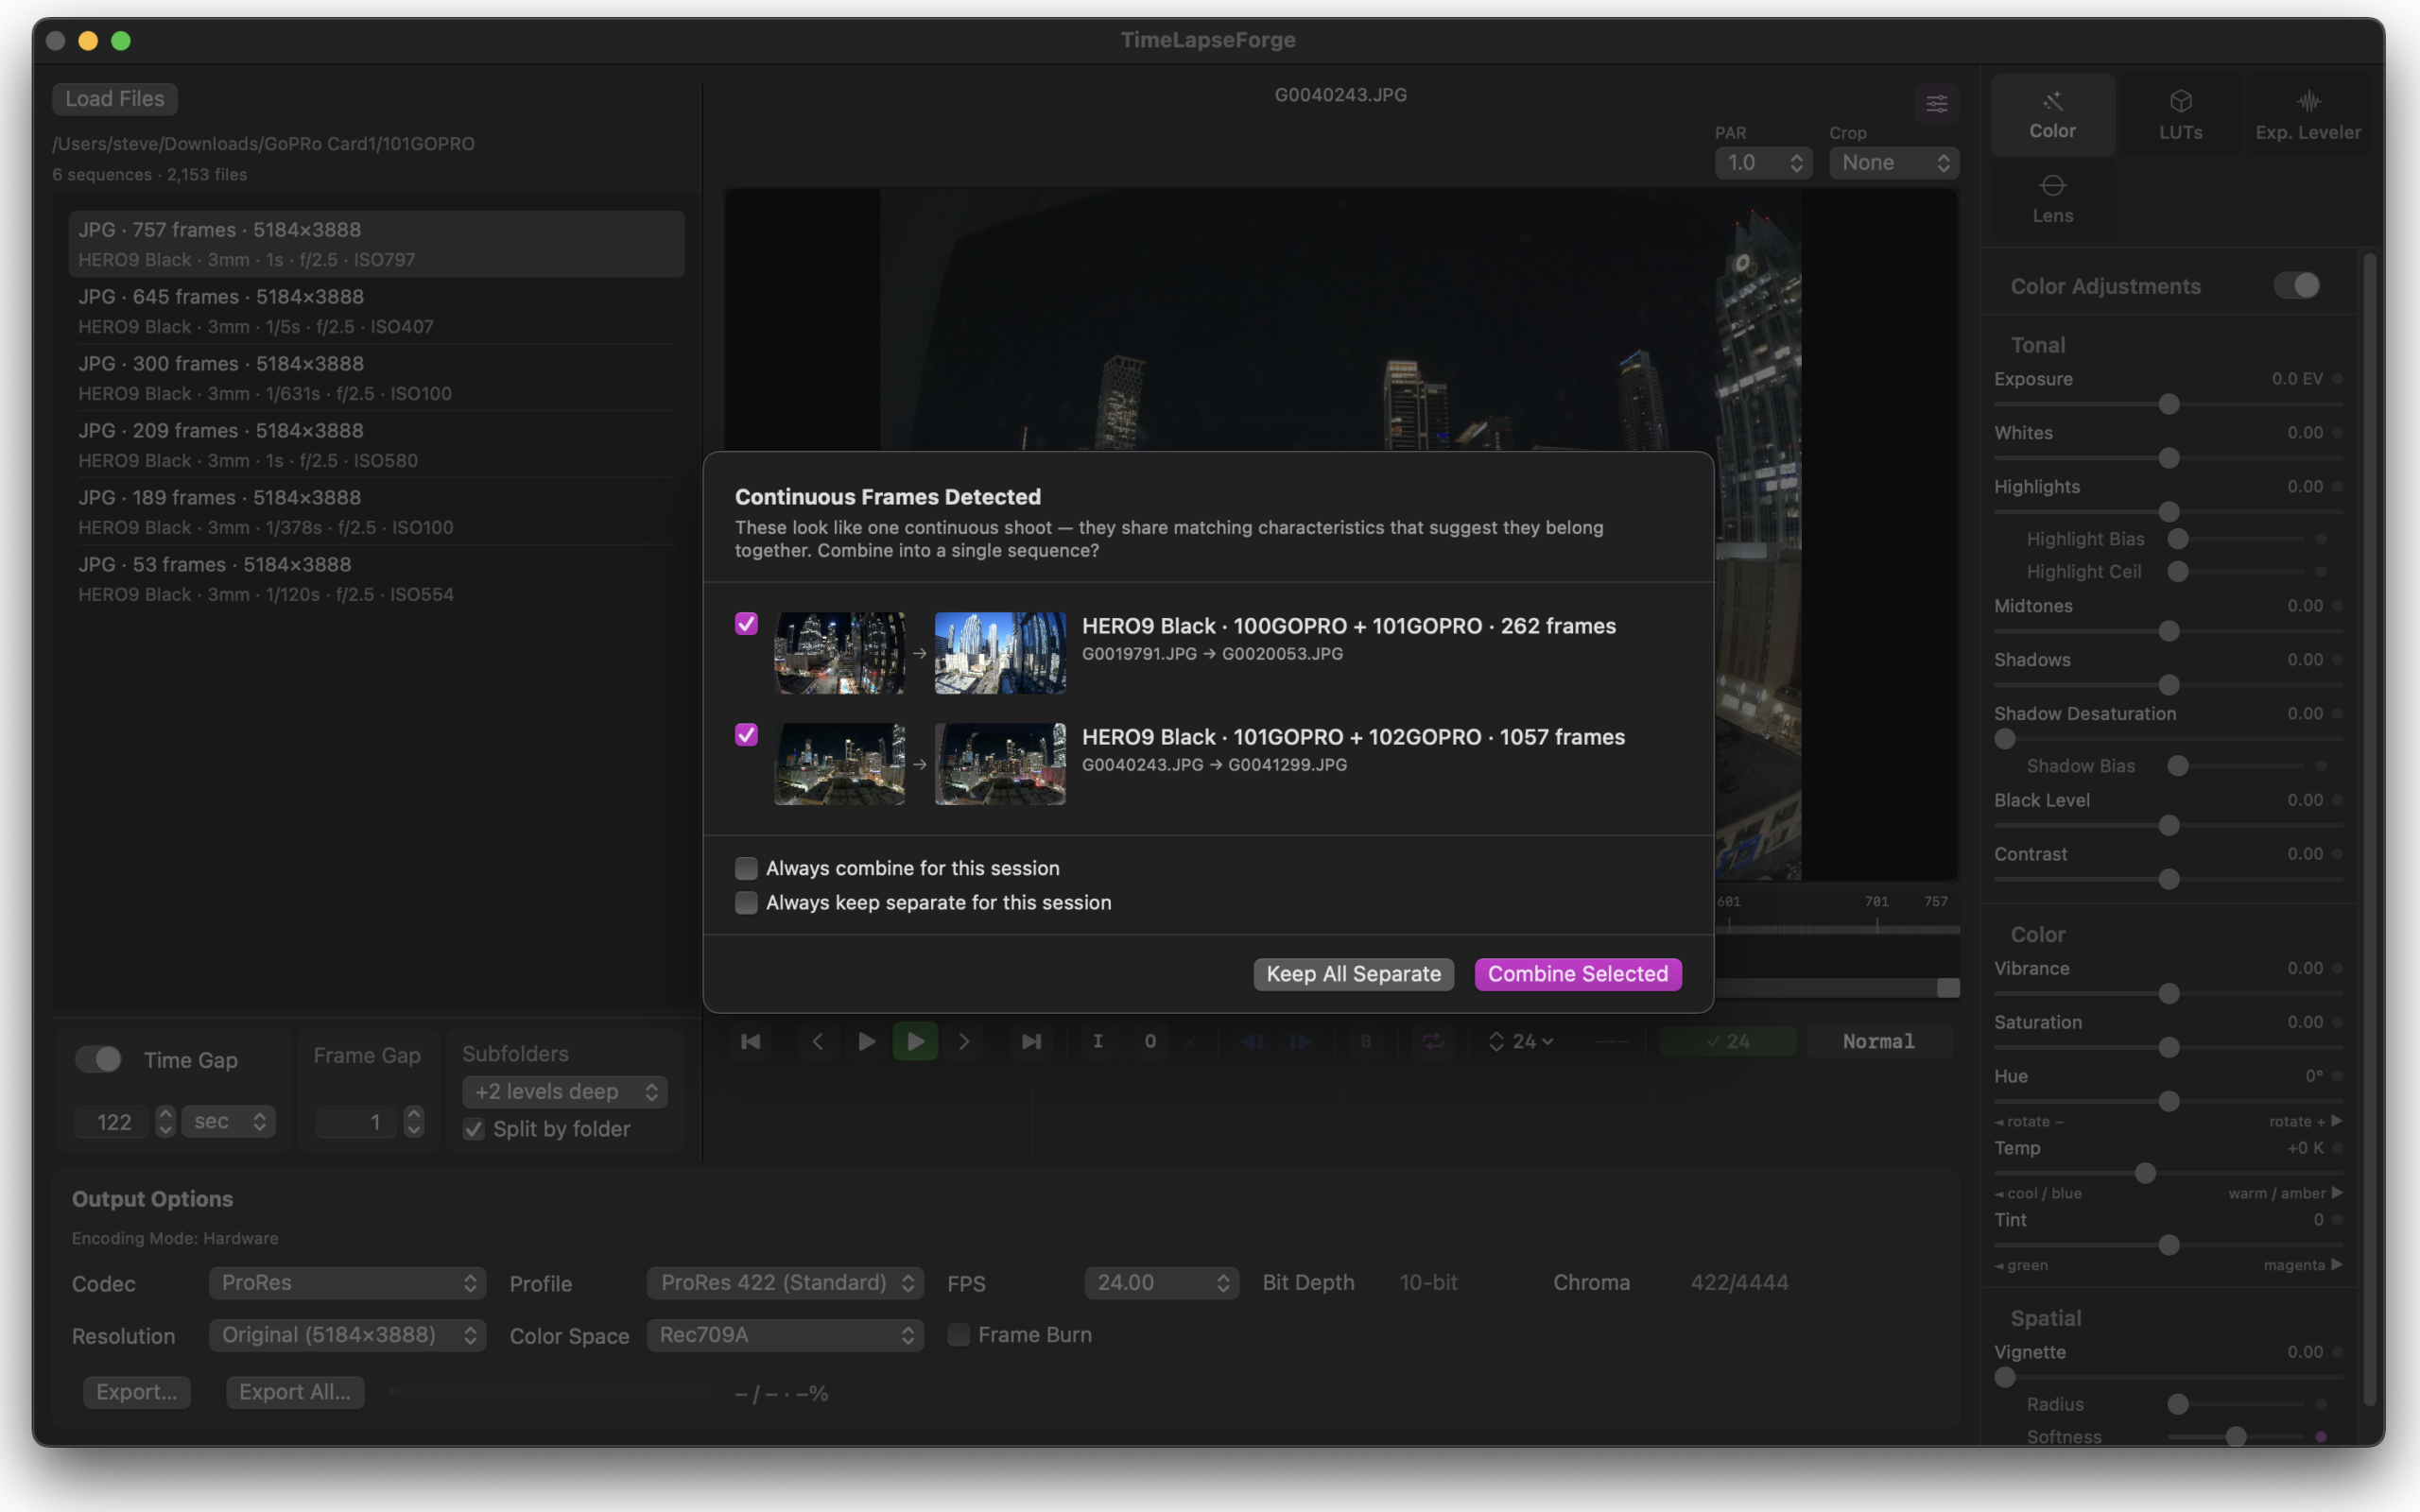Click Keep All Separate button
2420x1512 pixels.
coord(1353,974)
